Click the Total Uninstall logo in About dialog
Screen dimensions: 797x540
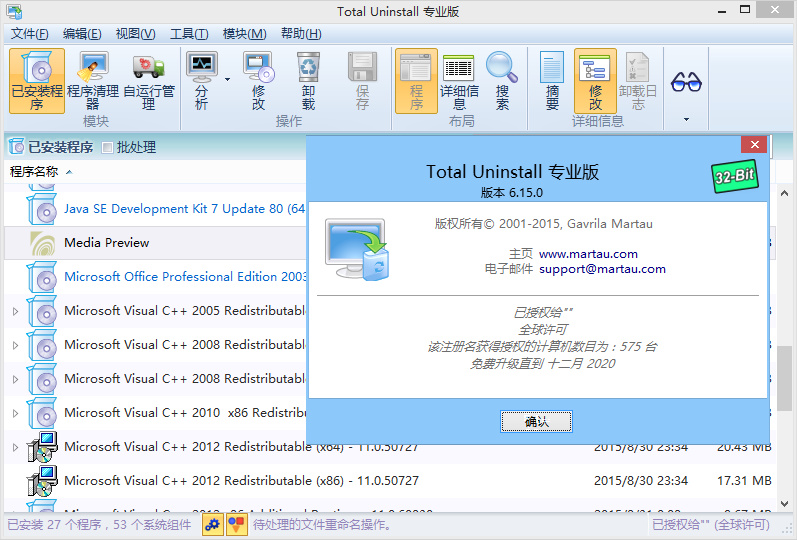[357, 249]
